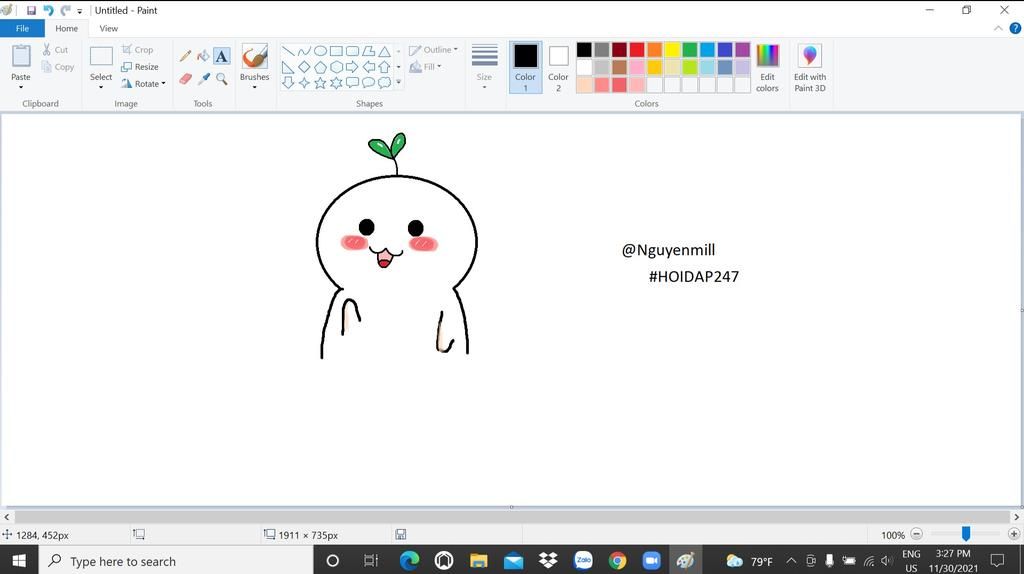Open Zalo app from taskbar
Screen dimensions: 1024x574
583,561
